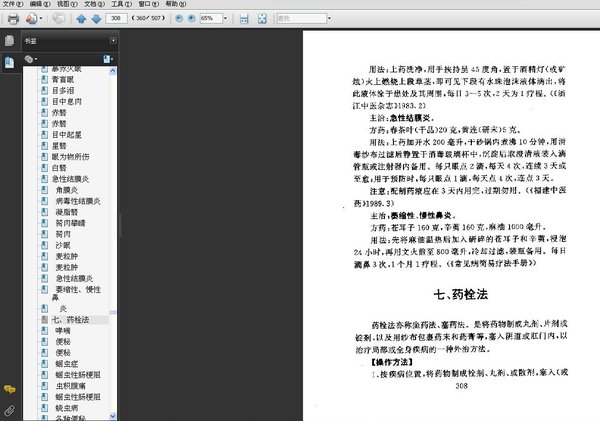Screen dimensions: 600x421
Task: Click the bookmark icon beside 七、药栓法
Action: [44, 320]
